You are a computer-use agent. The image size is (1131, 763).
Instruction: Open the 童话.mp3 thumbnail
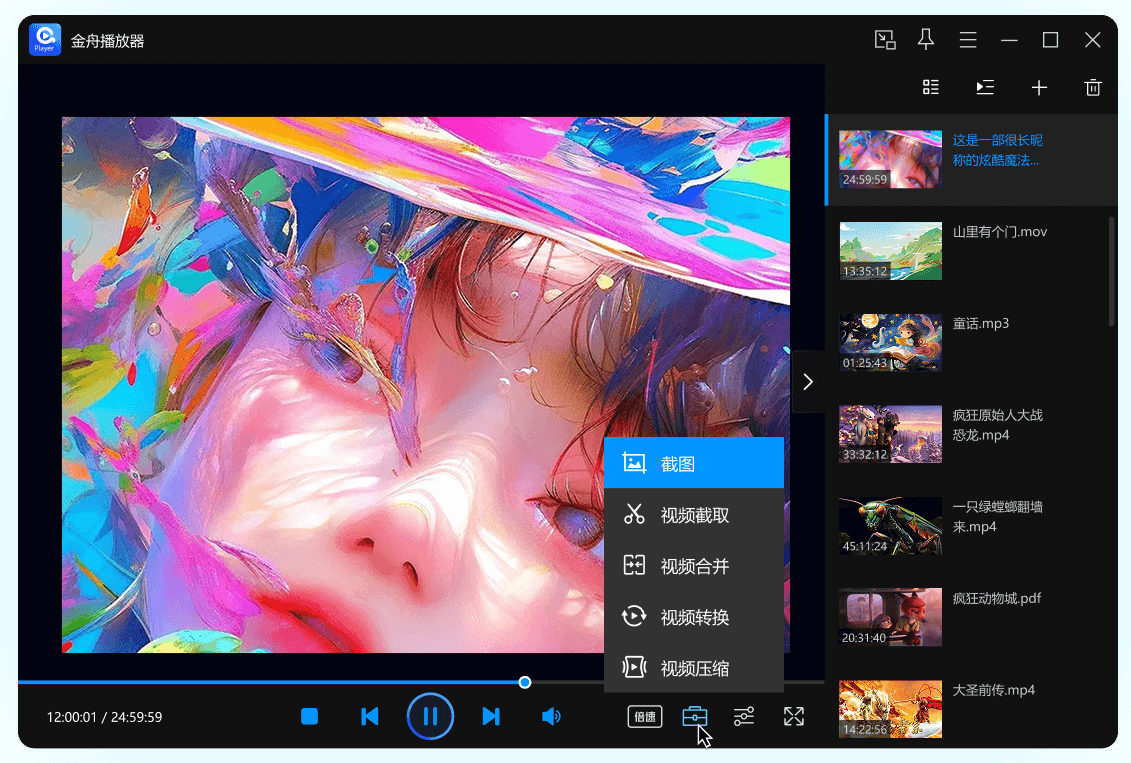(890, 342)
